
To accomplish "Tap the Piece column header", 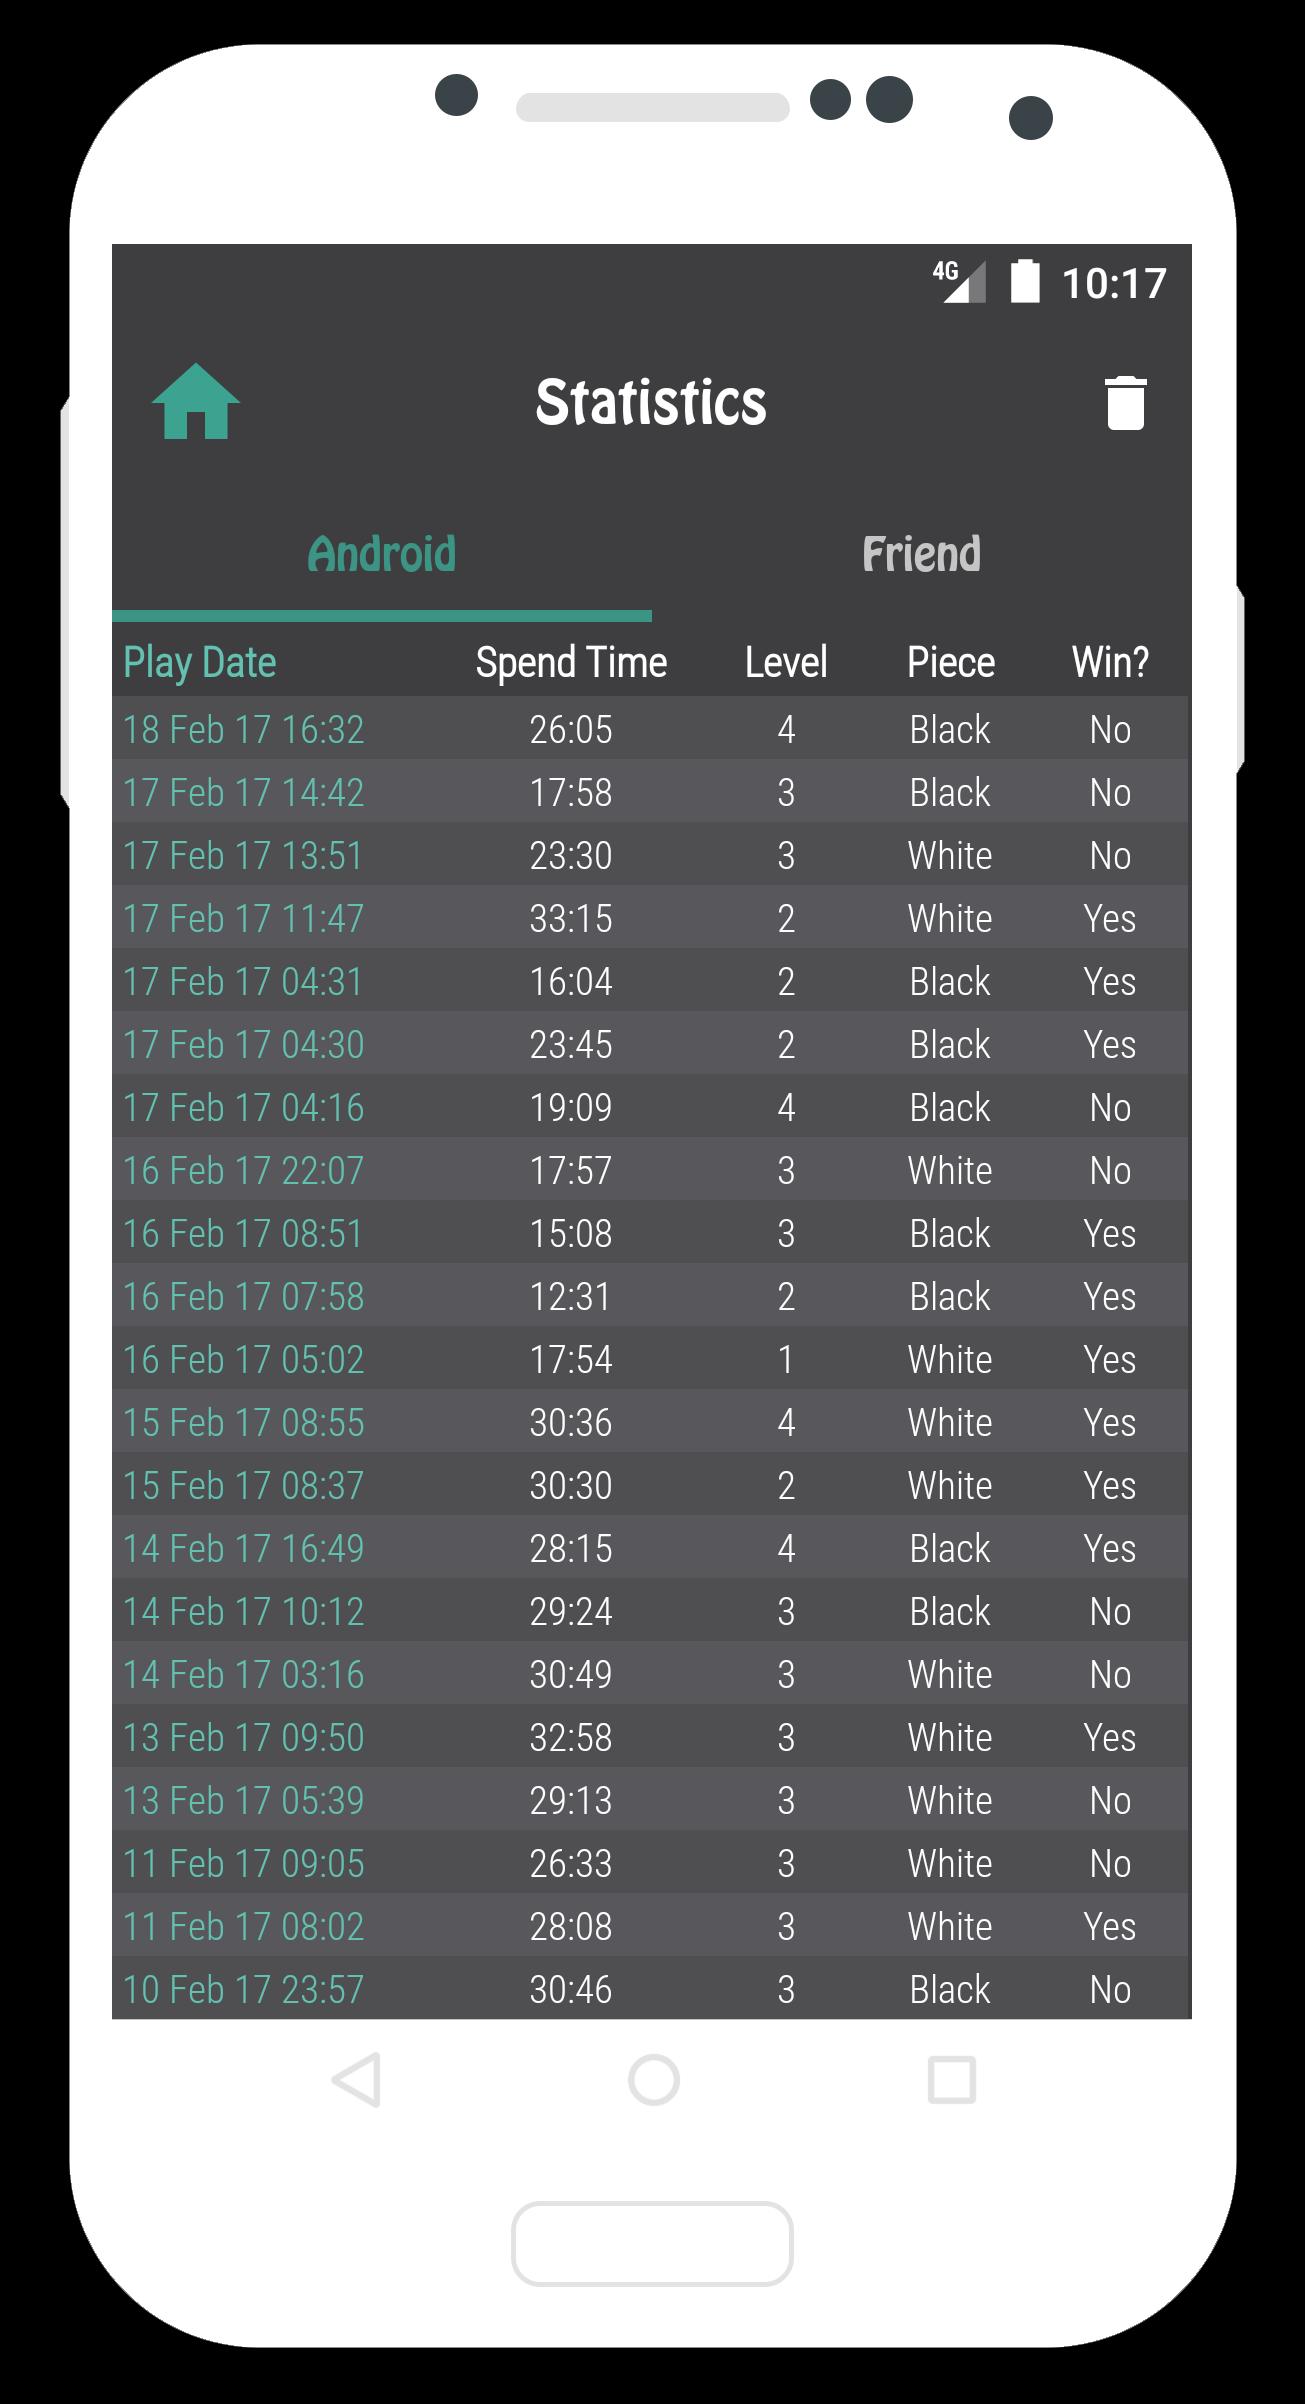I will [x=950, y=662].
